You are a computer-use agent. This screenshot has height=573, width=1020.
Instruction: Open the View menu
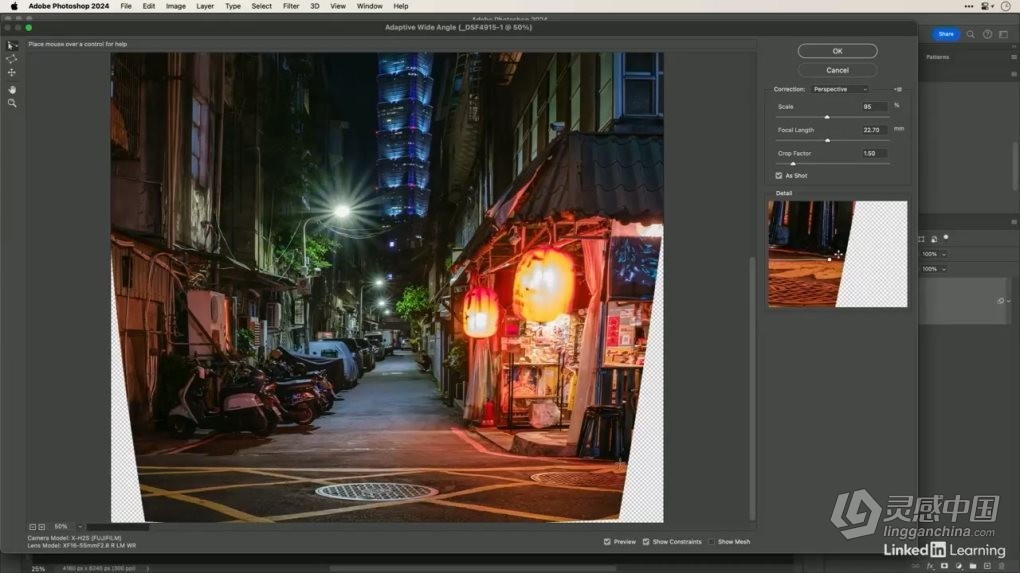[338, 6]
